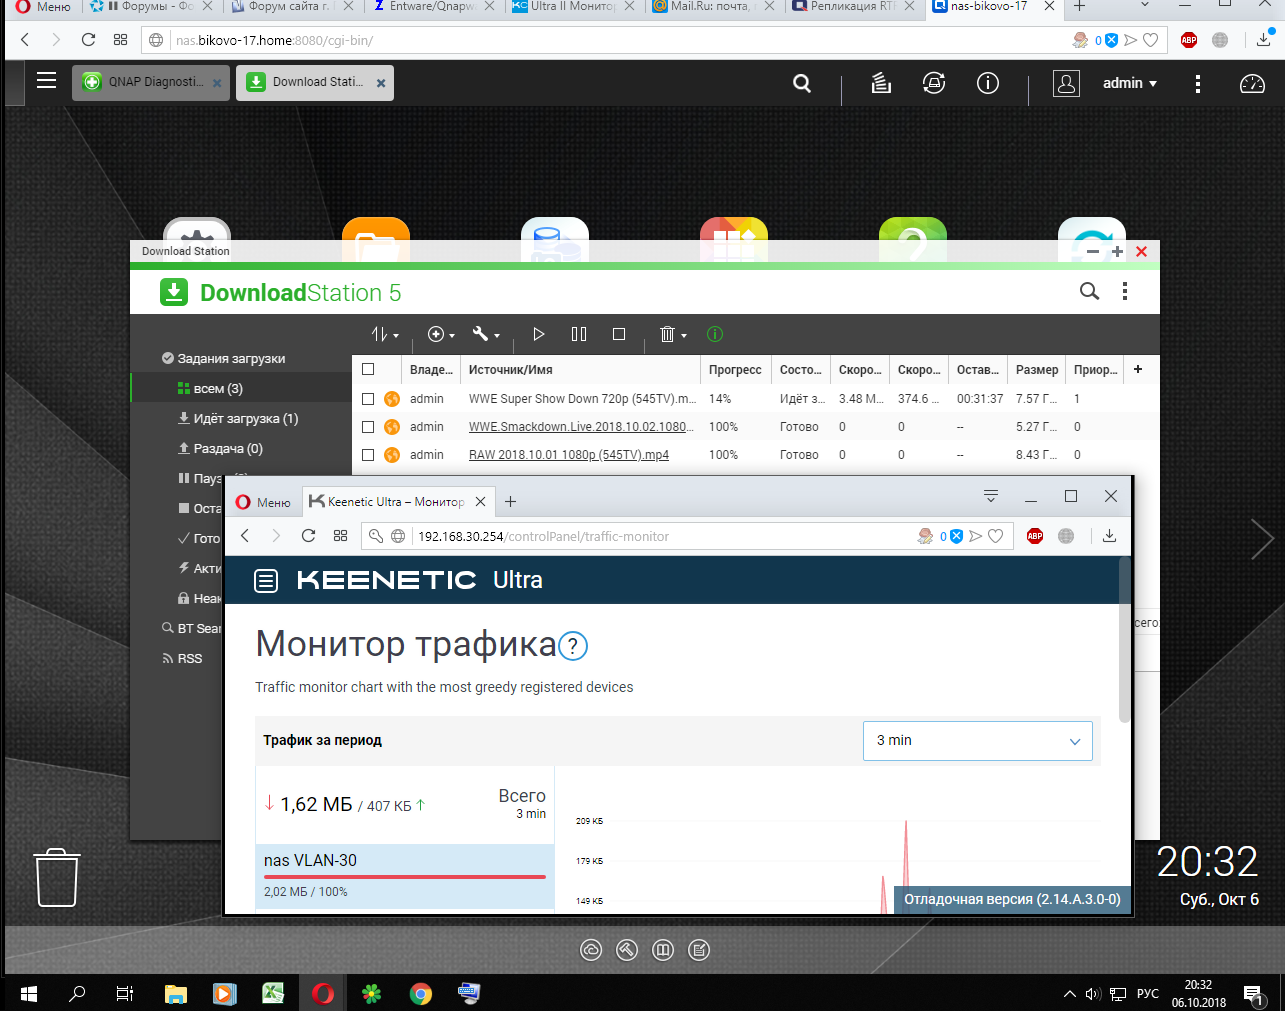Expand the add-task plus dropdown
1285x1011 pixels.
[x=441, y=334]
